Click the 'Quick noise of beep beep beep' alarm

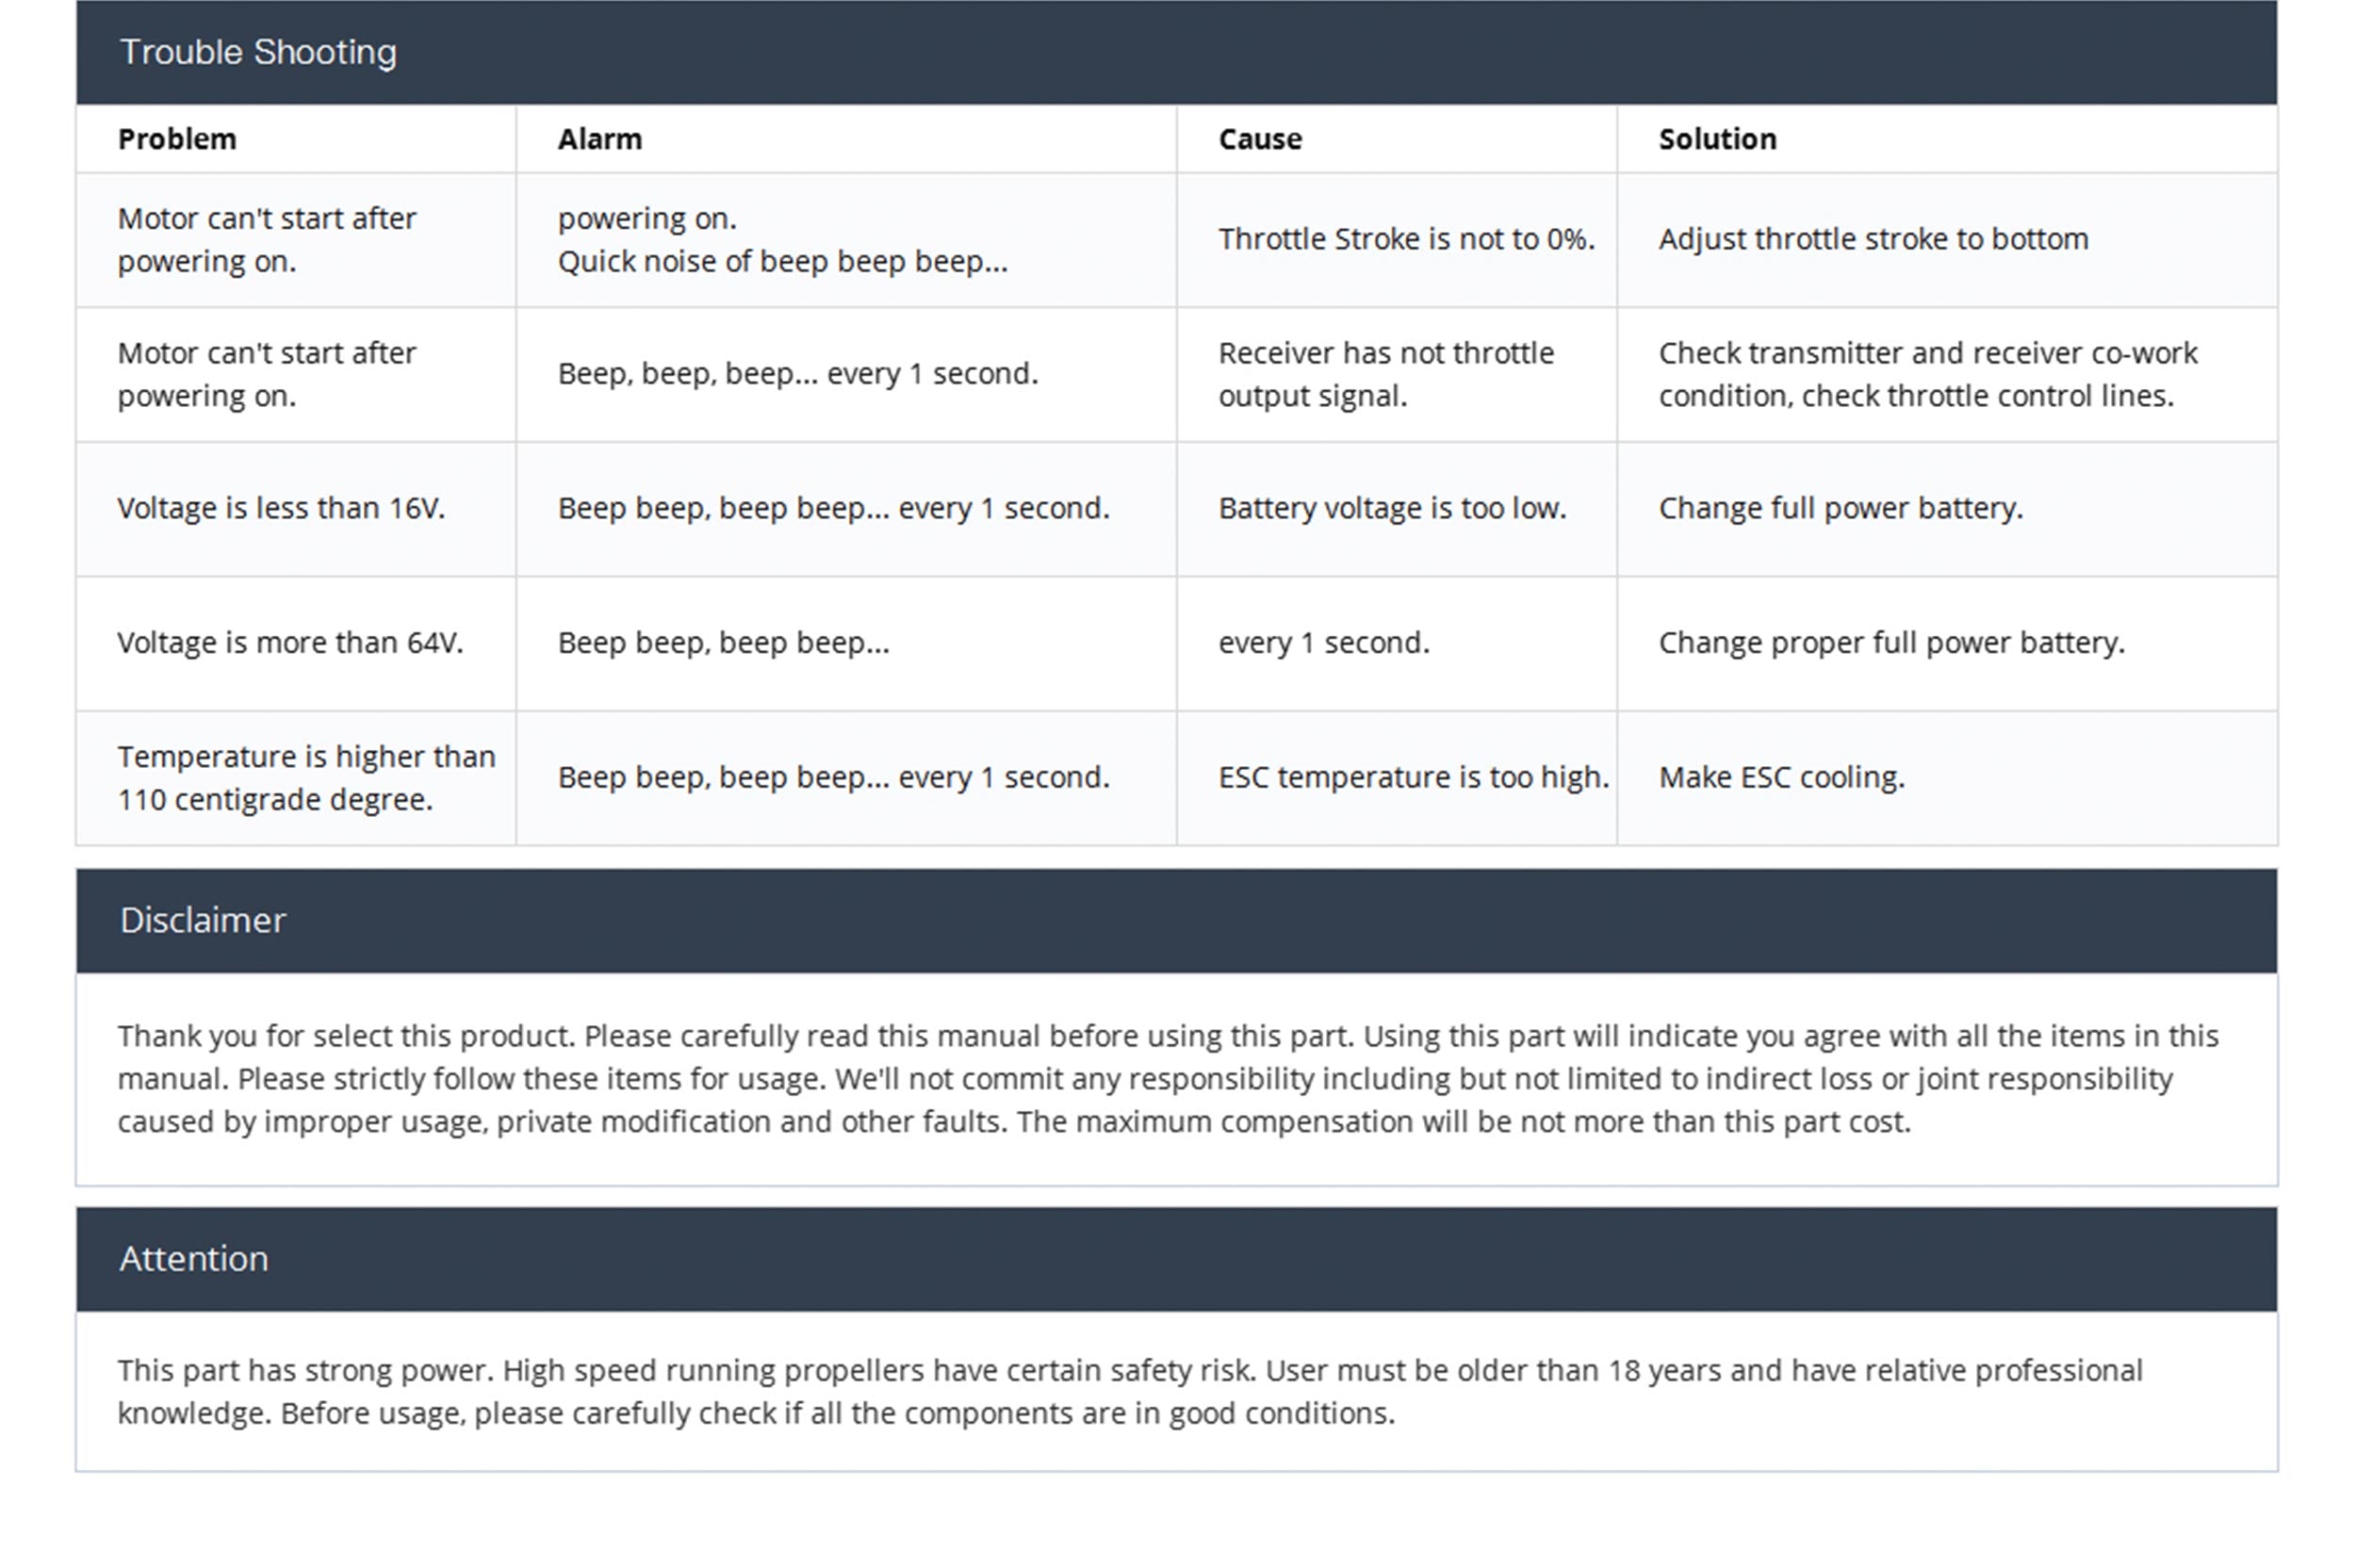click(x=782, y=261)
